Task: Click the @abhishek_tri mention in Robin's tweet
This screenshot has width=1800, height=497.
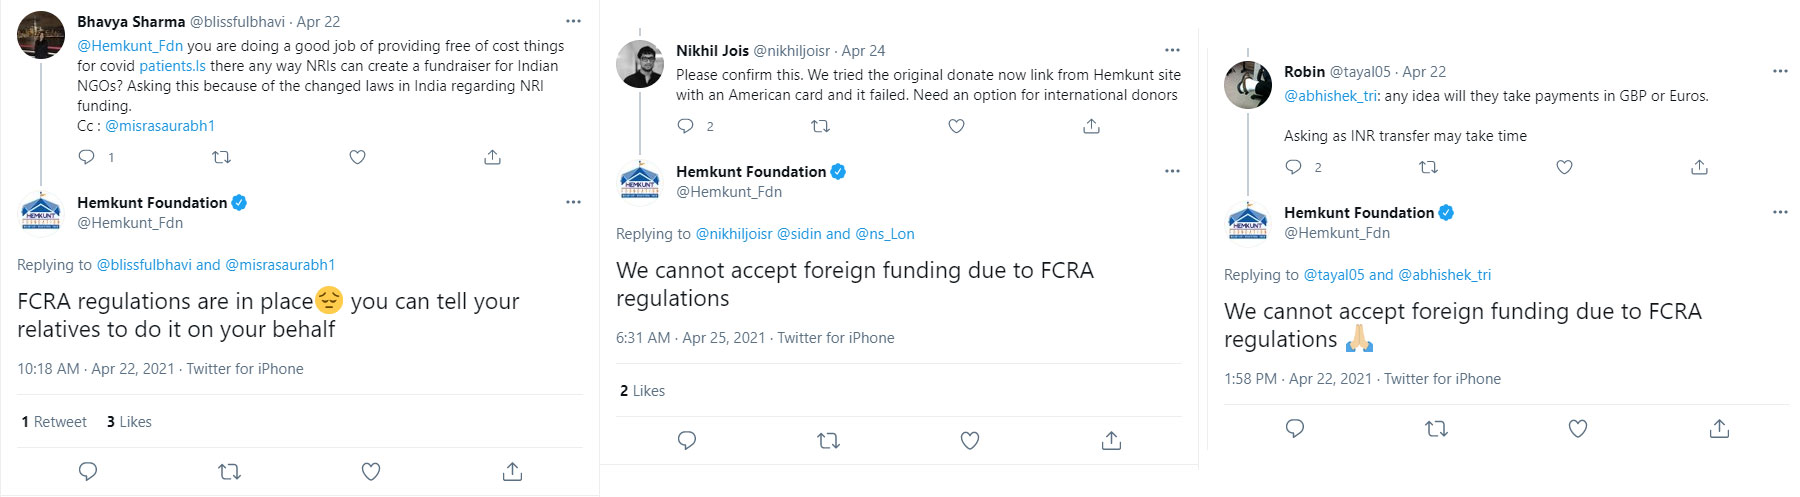Action: pos(1330,96)
